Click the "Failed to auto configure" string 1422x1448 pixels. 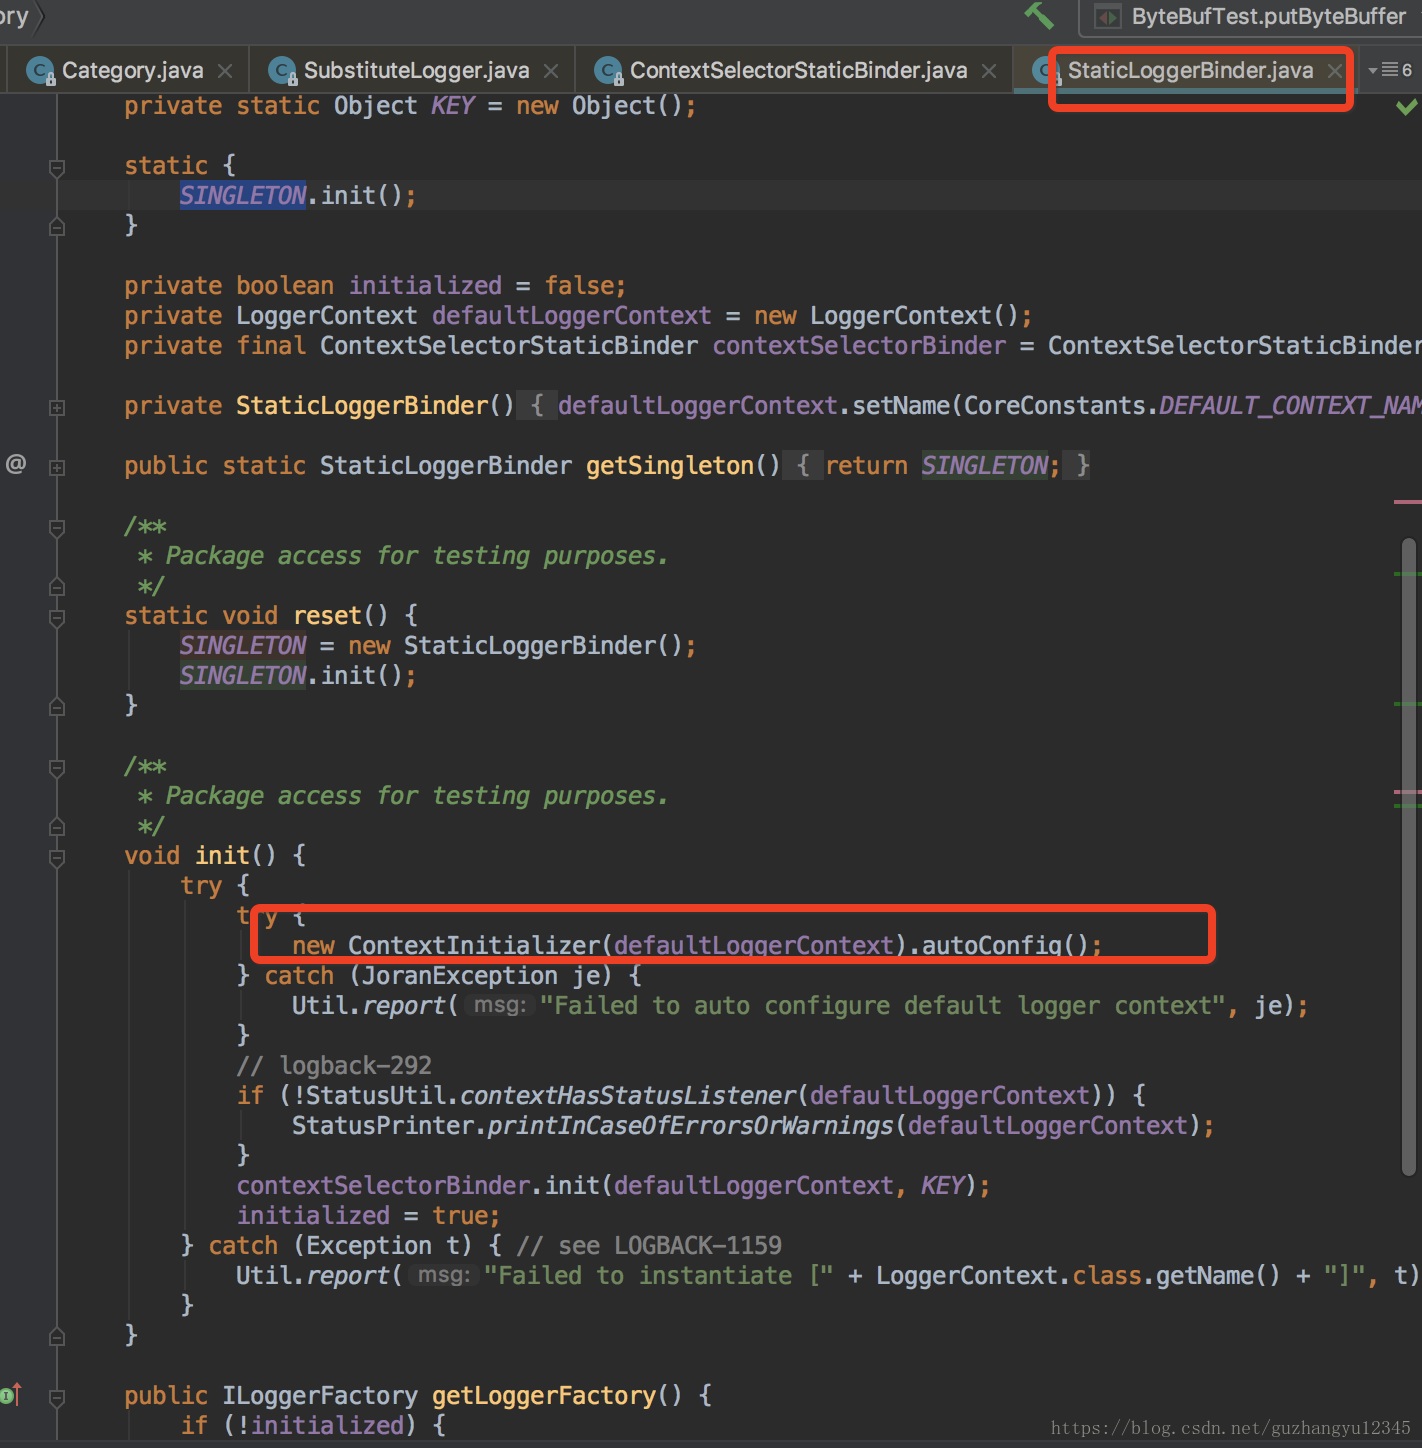point(883,1006)
